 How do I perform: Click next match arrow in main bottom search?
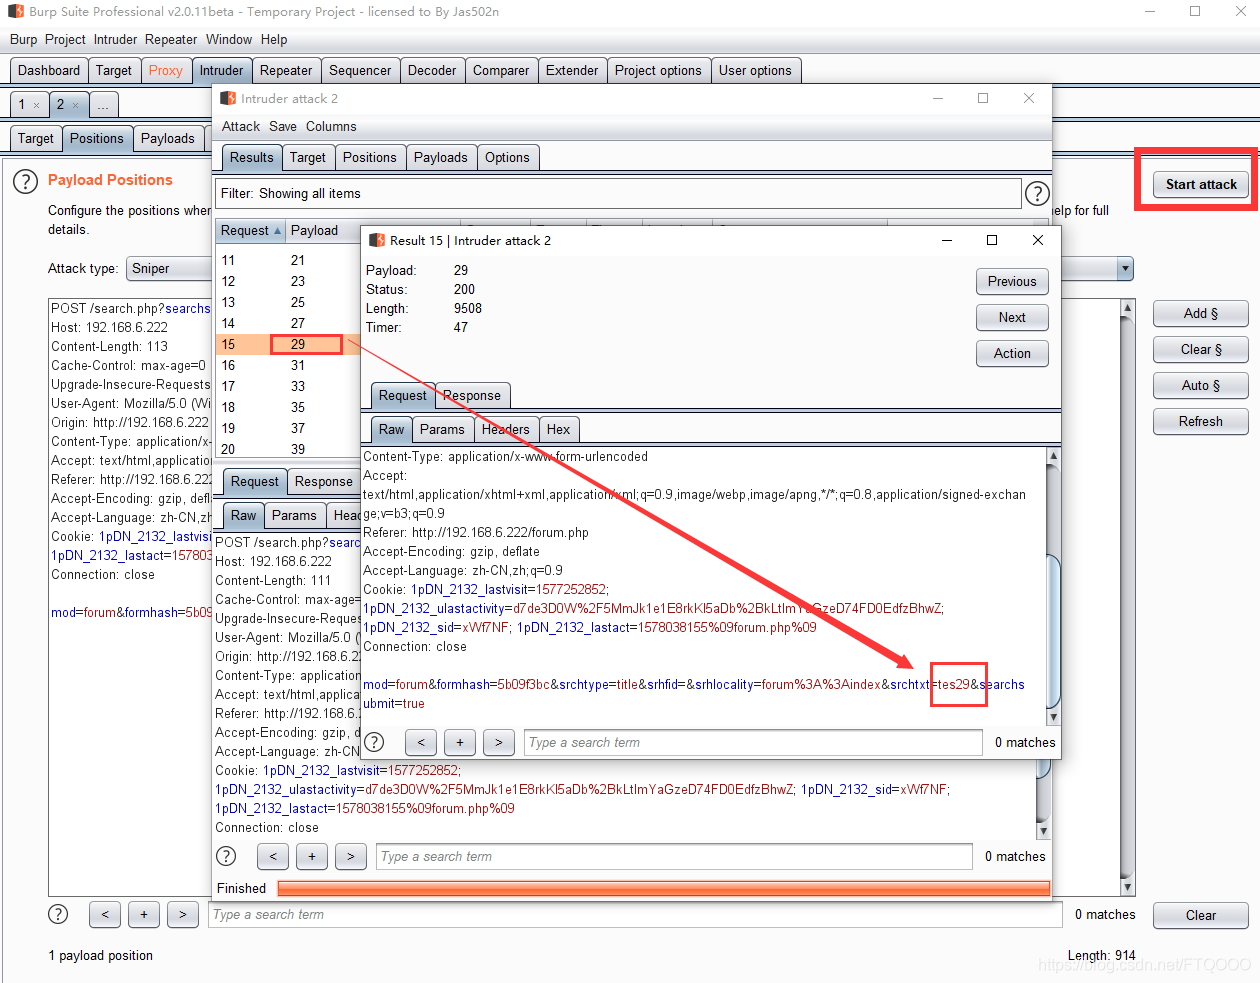(x=183, y=914)
